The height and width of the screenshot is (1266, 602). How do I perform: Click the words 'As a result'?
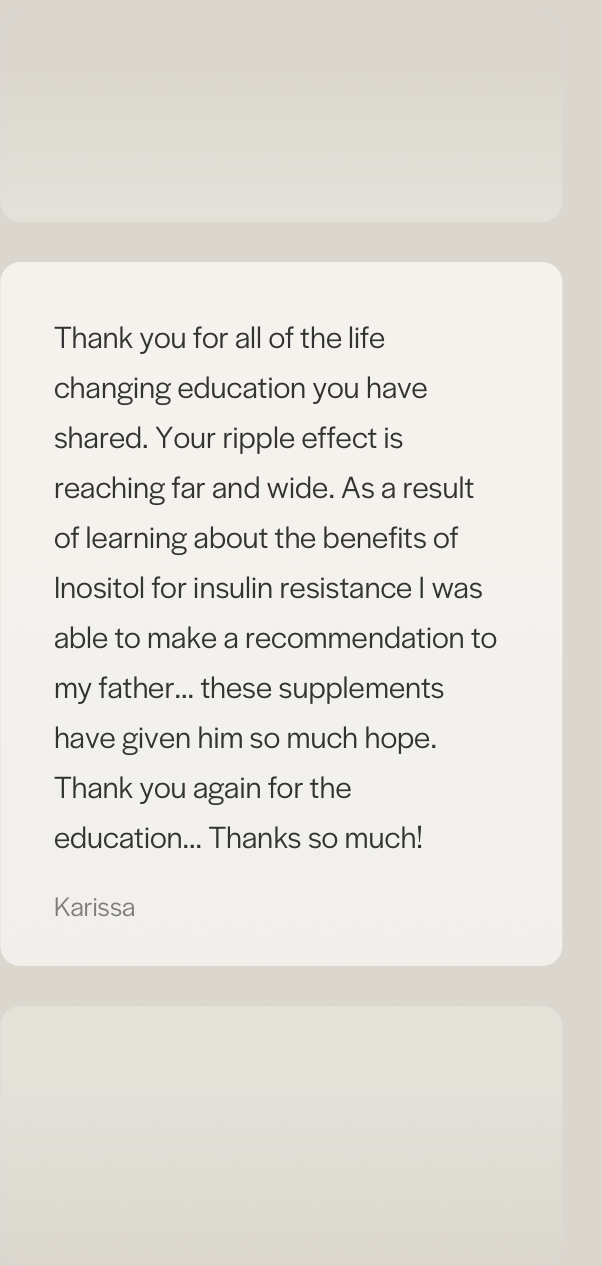coord(407,488)
